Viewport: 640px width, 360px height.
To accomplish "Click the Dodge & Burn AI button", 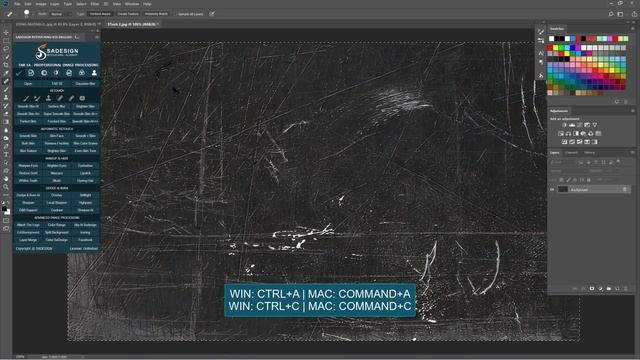I will coord(28,196).
